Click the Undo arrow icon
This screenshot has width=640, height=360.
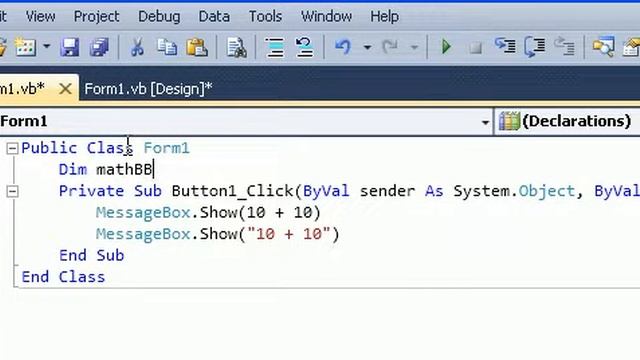coord(343,47)
